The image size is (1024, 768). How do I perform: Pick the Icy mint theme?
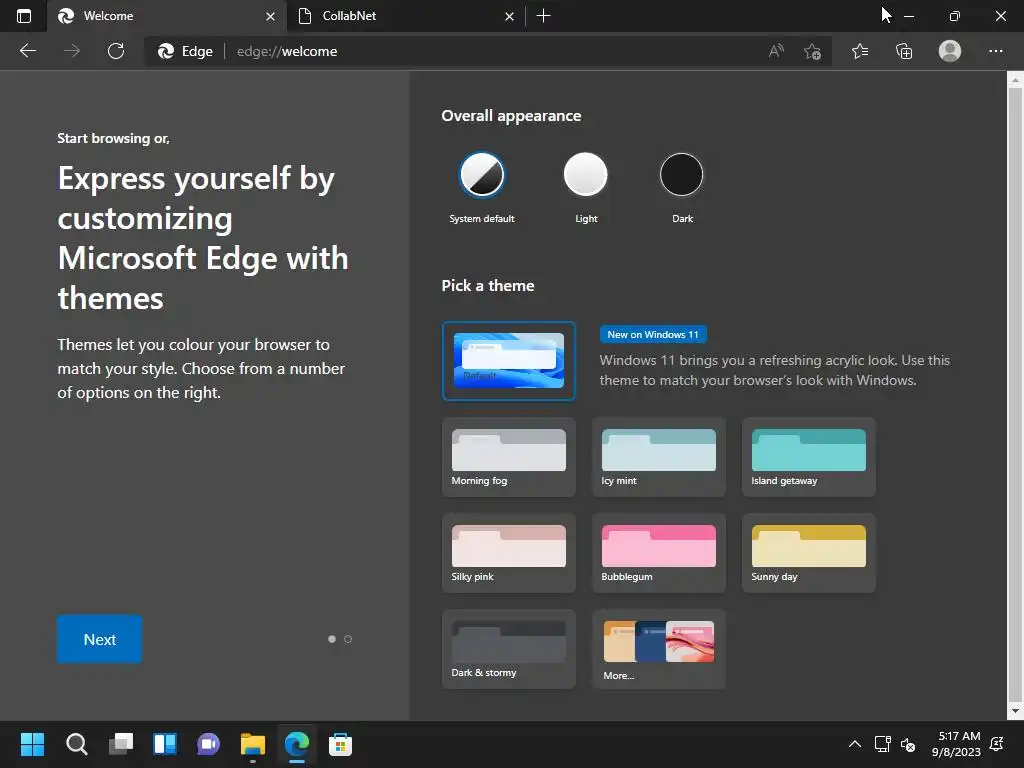pyautogui.click(x=658, y=457)
